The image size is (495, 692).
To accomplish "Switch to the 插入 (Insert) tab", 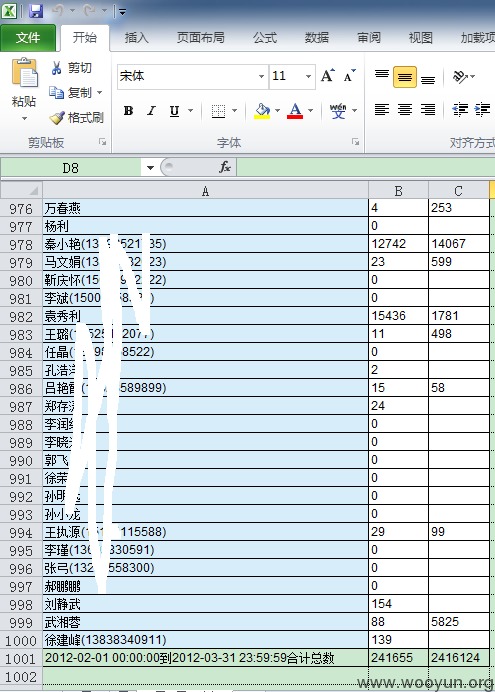I will click(x=136, y=38).
